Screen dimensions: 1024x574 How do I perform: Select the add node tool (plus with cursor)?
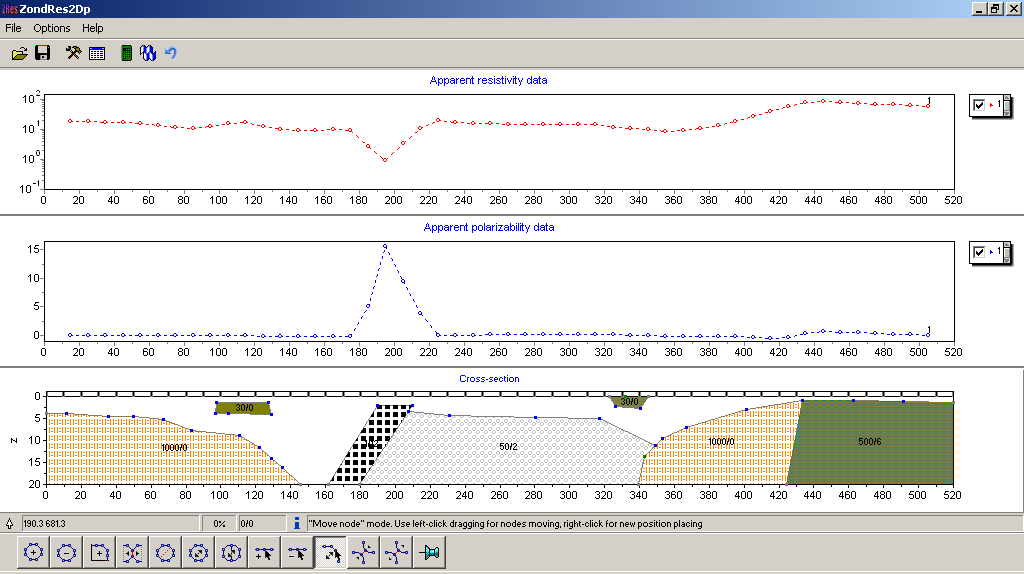coord(265,552)
